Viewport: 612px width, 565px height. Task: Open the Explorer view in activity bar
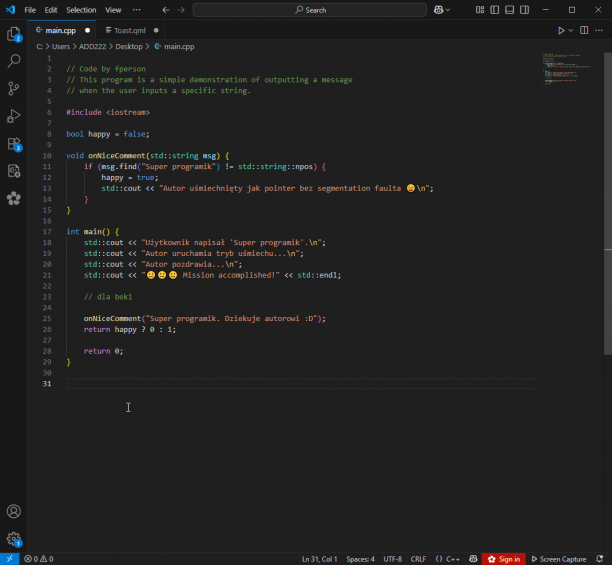(x=14, y=34)
